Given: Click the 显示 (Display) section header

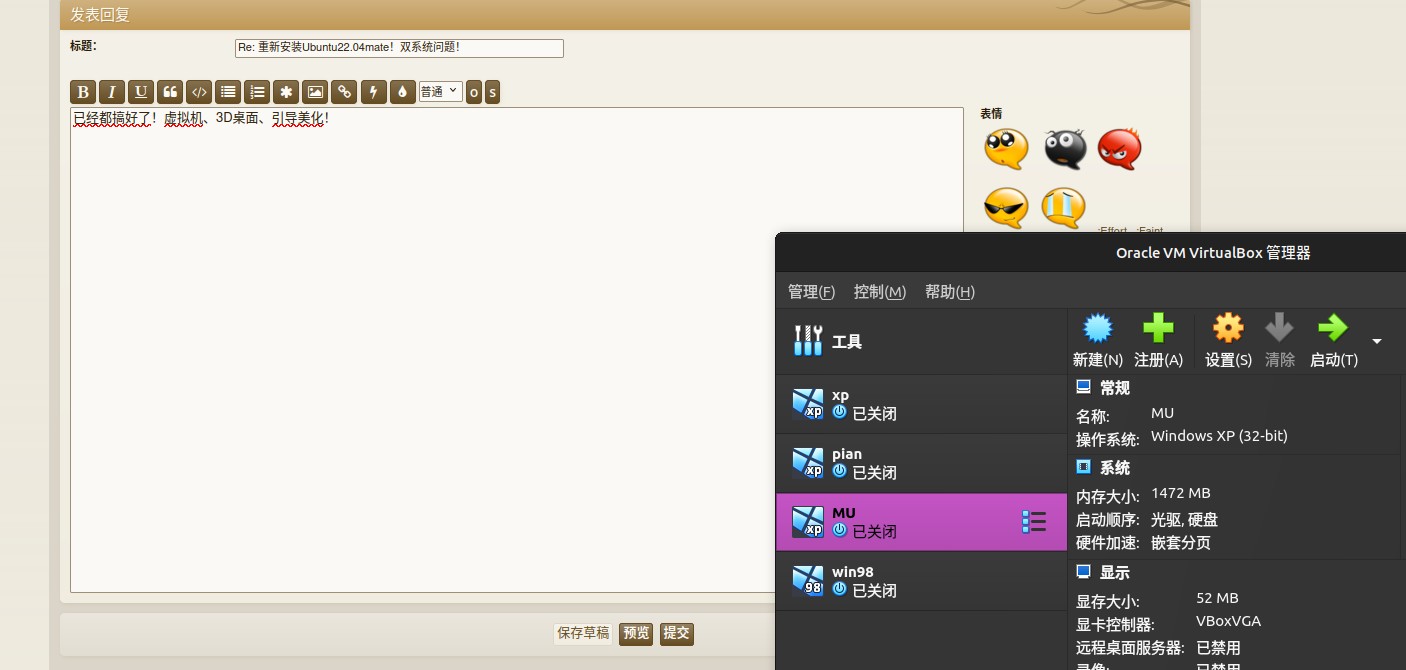Looking at the screenshot, I should (1114, 573).
